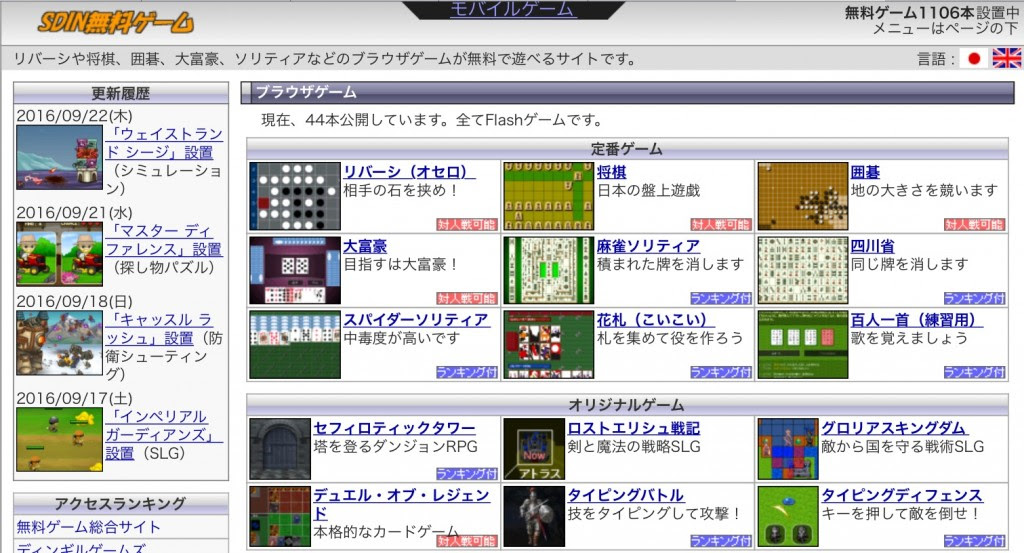The image size is (1024, 553).
Task: Click 対人戦可能 badge on リバーシ card
Action: click(x=466, y=225)
